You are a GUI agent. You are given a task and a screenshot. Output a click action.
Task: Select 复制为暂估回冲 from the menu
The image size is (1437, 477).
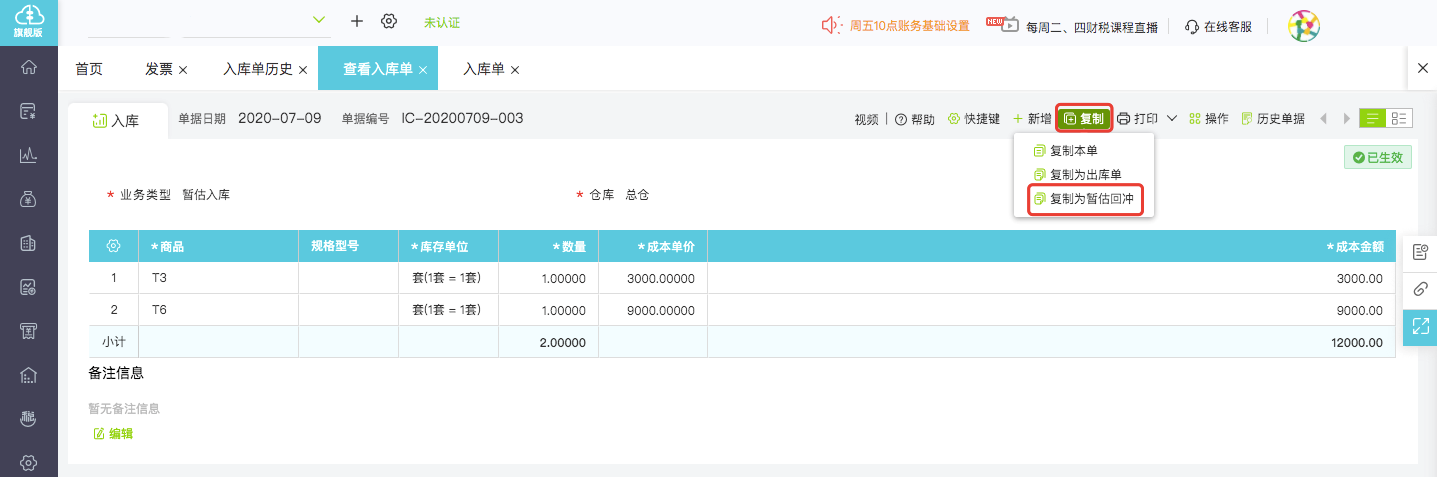pyautogui.click(x=1091, y=199)
